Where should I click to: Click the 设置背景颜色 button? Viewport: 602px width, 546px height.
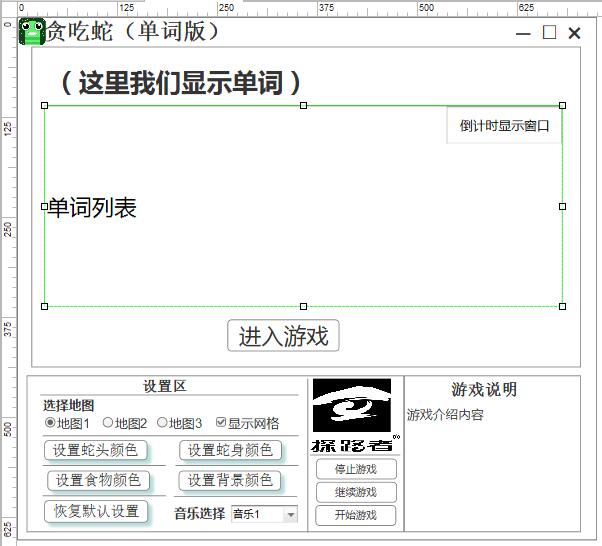click(x=230, y=480)
